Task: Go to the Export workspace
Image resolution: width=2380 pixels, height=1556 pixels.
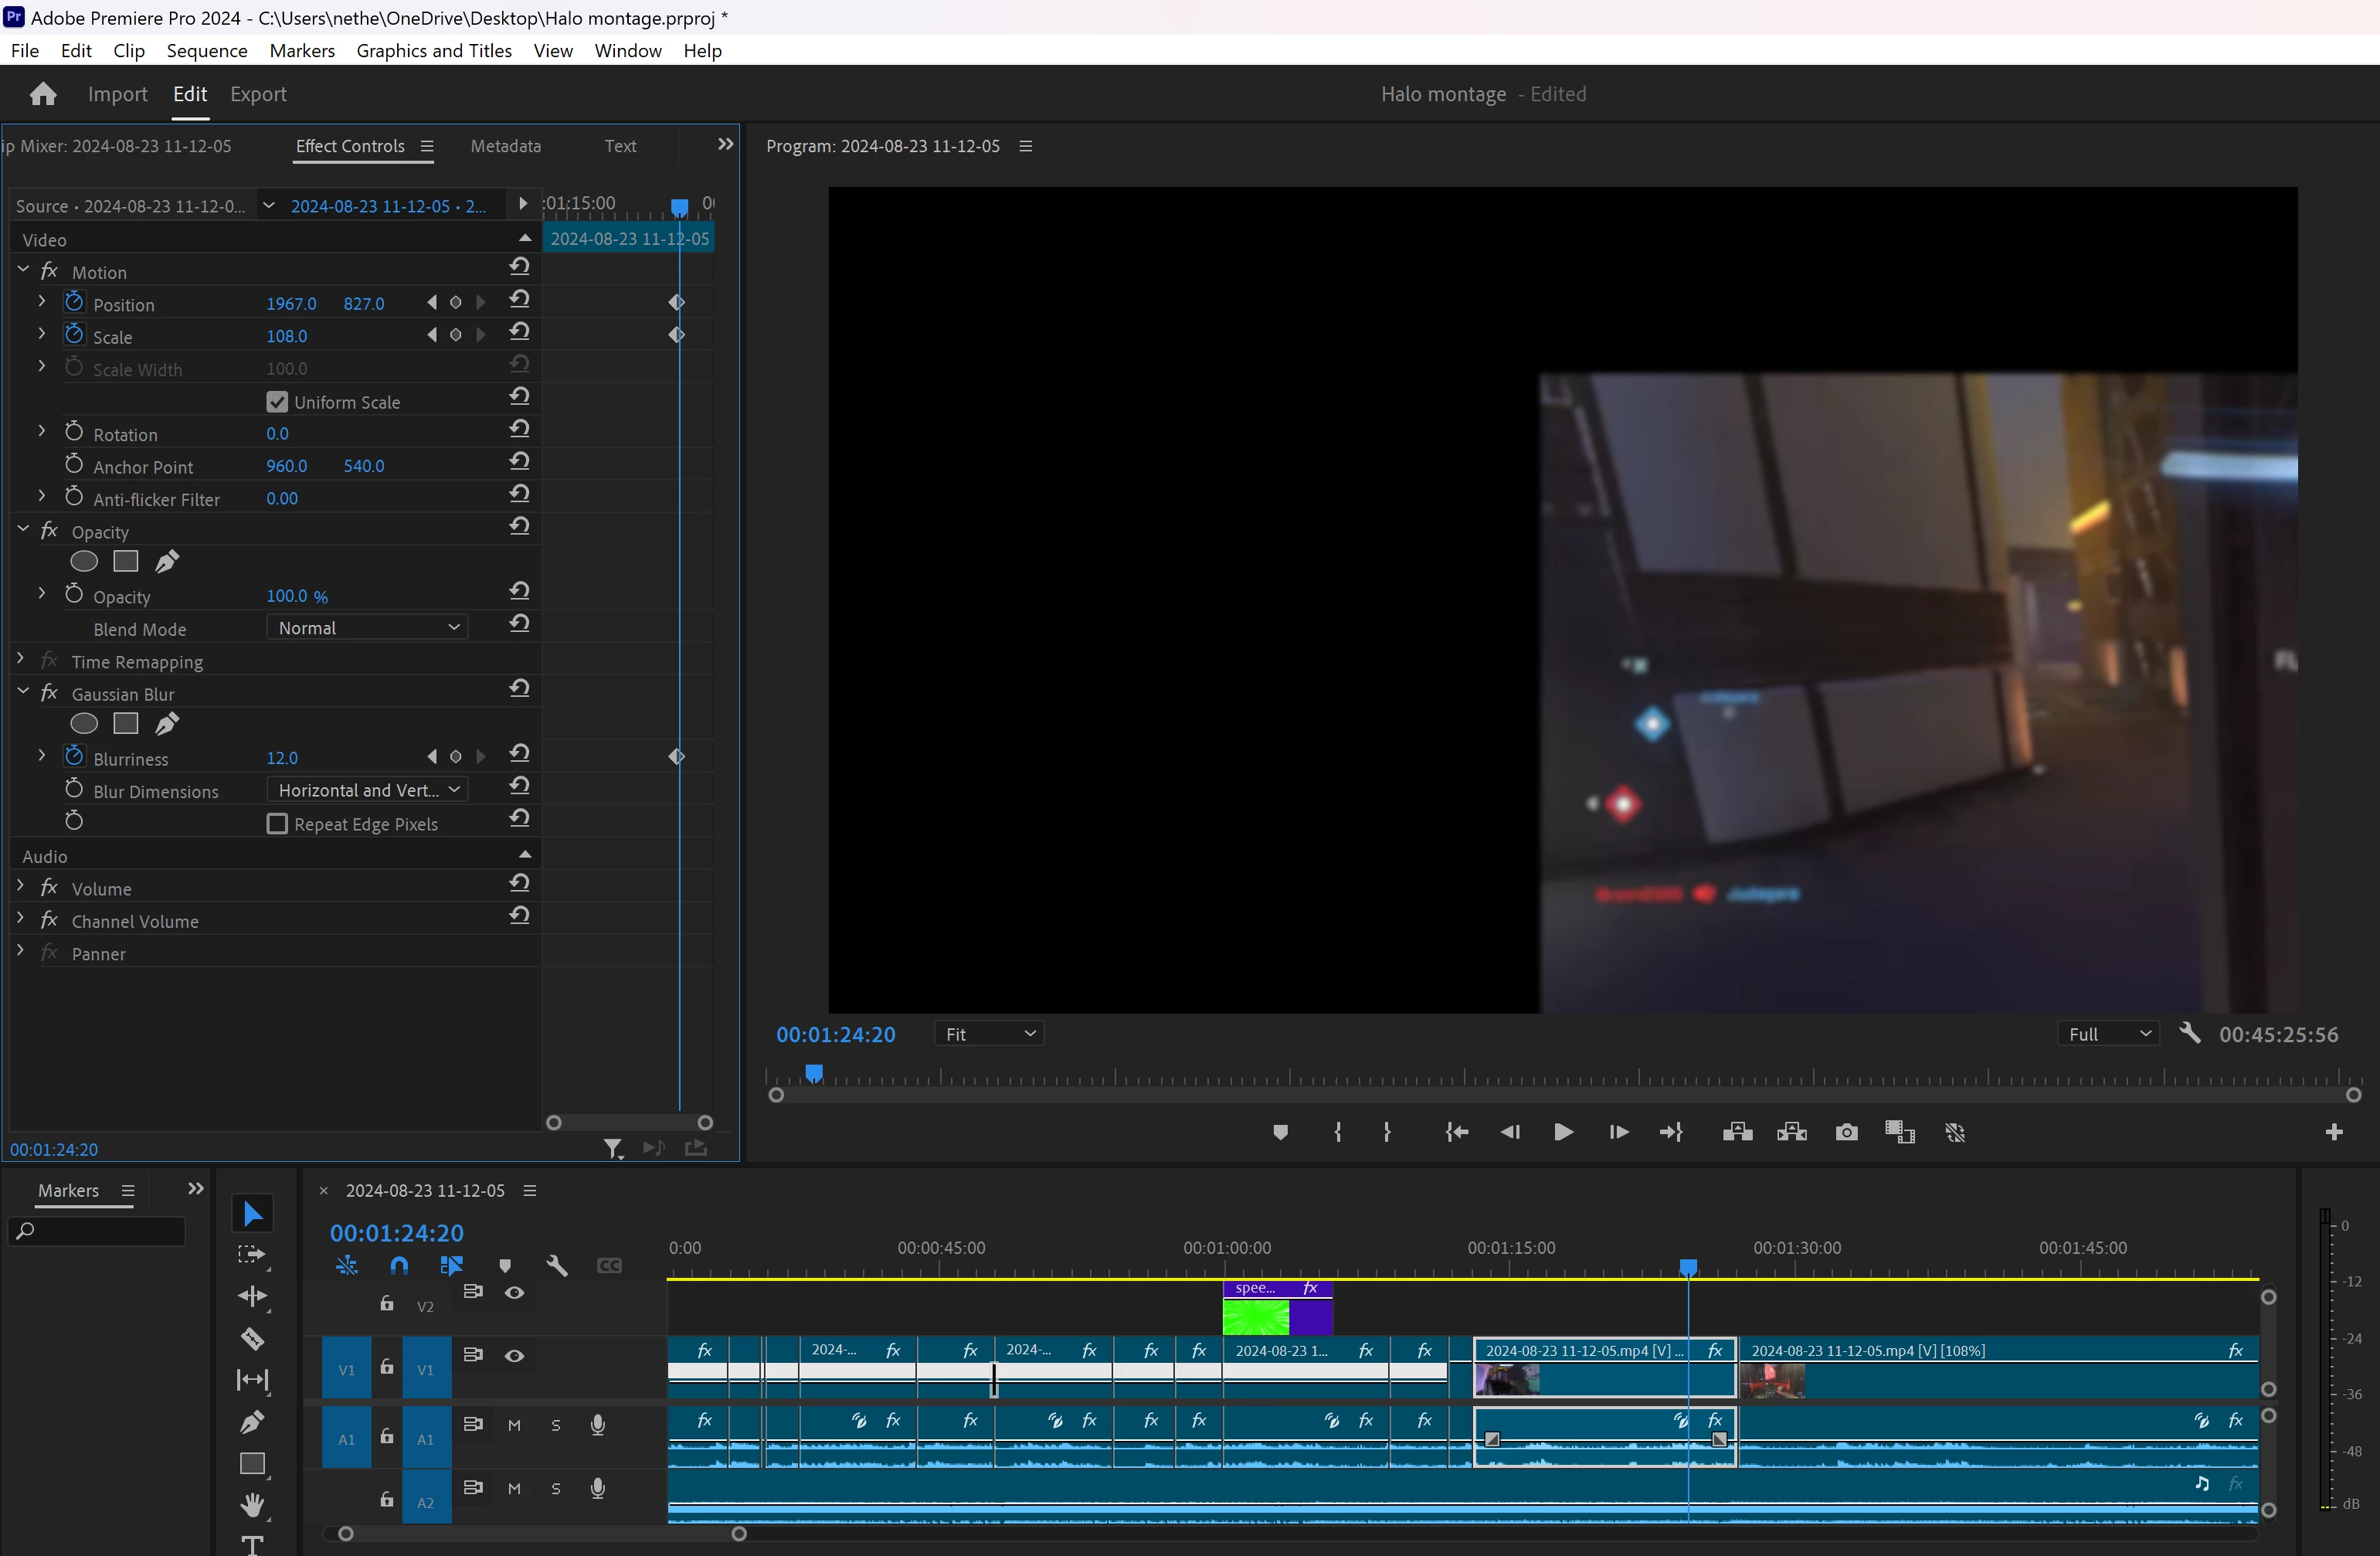Action: coord(258,94)
